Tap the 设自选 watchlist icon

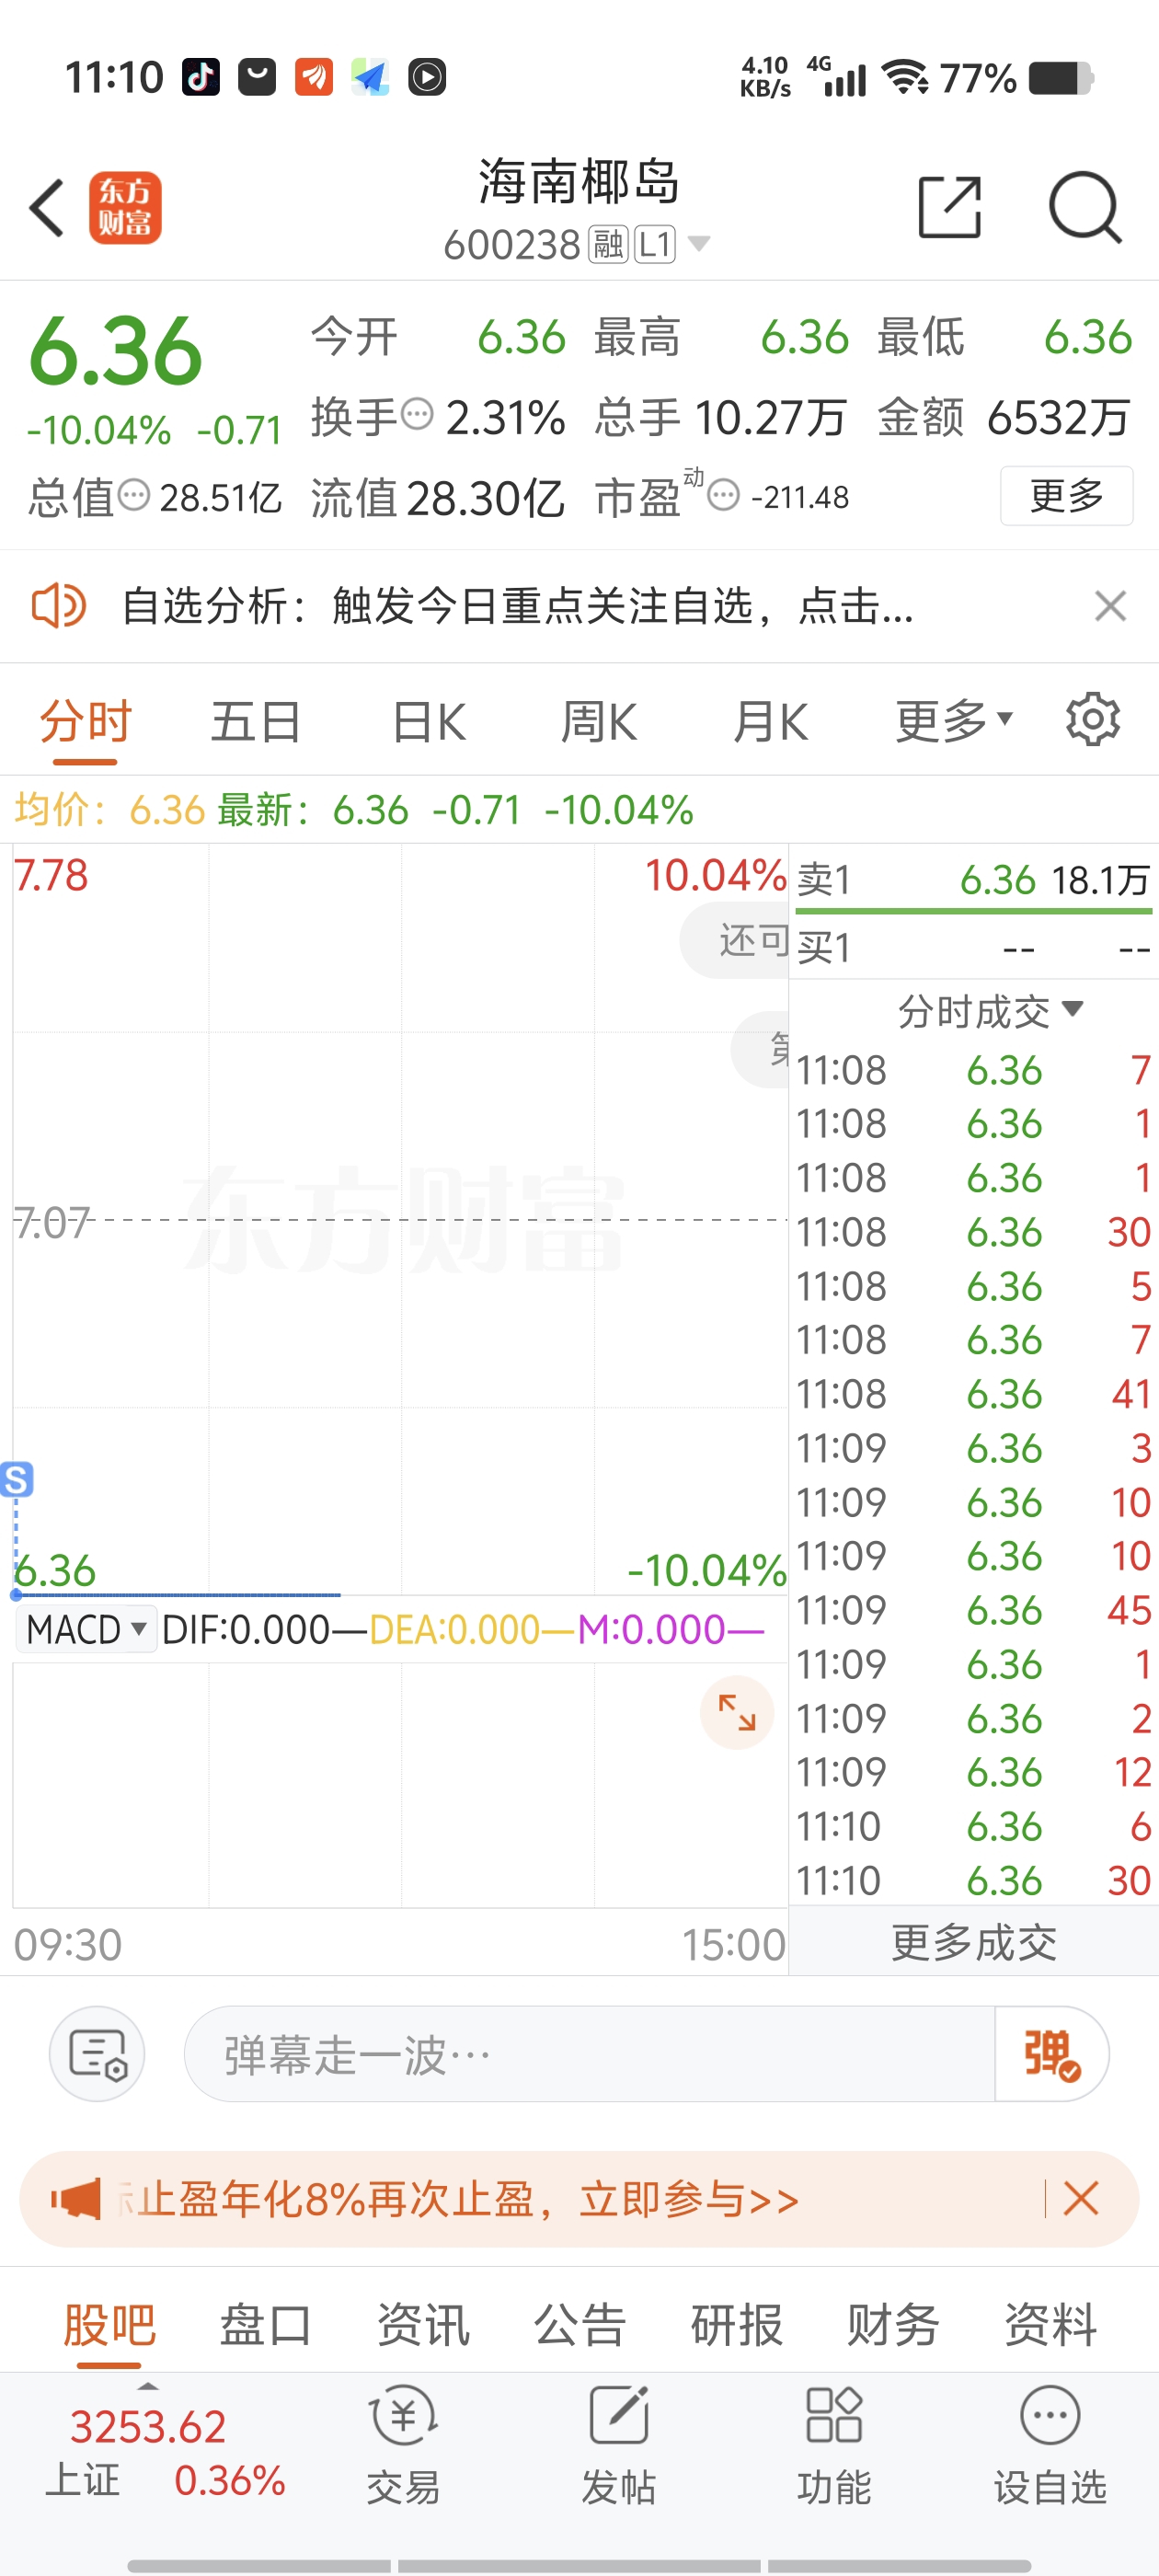[1050, 2445]
